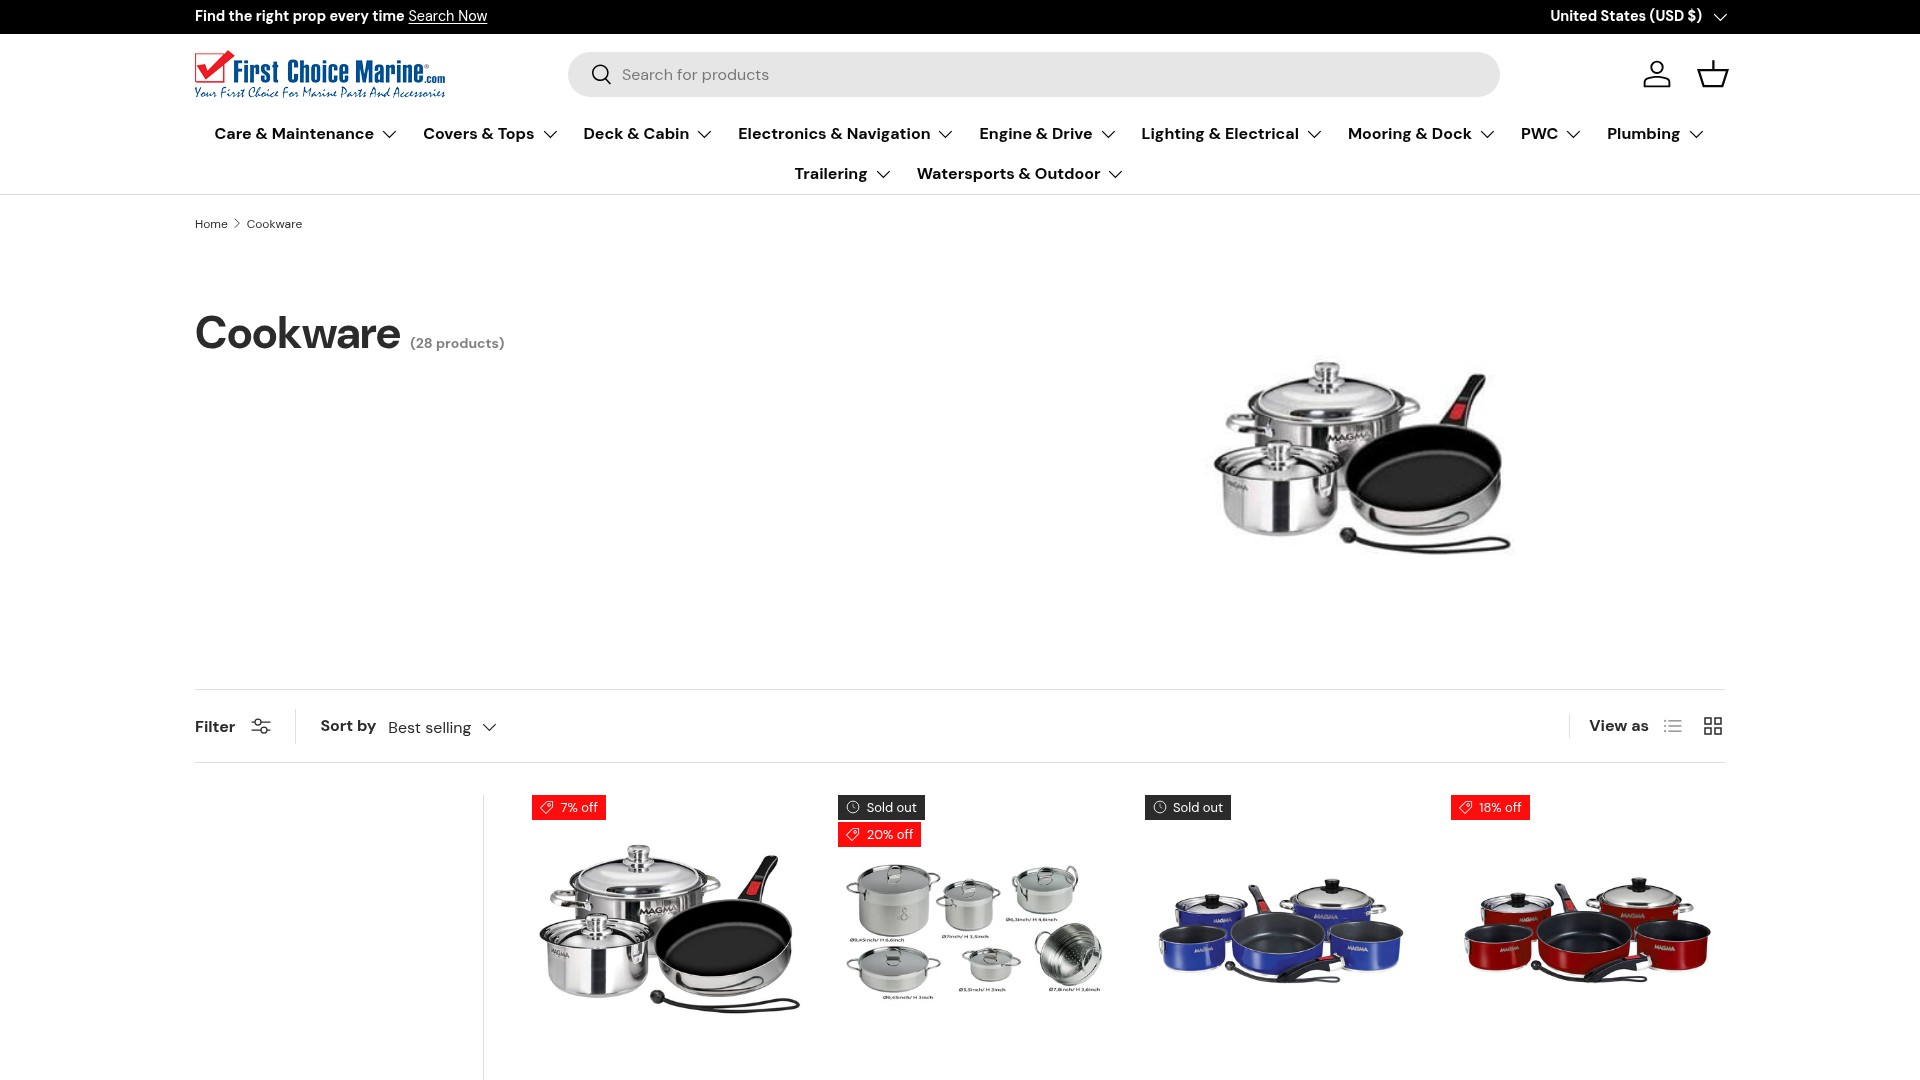Expand the Covers & Tops menu
The width and height of the screenshot is (1920, 1080).
pyautogui.click(x=490, y=134)
